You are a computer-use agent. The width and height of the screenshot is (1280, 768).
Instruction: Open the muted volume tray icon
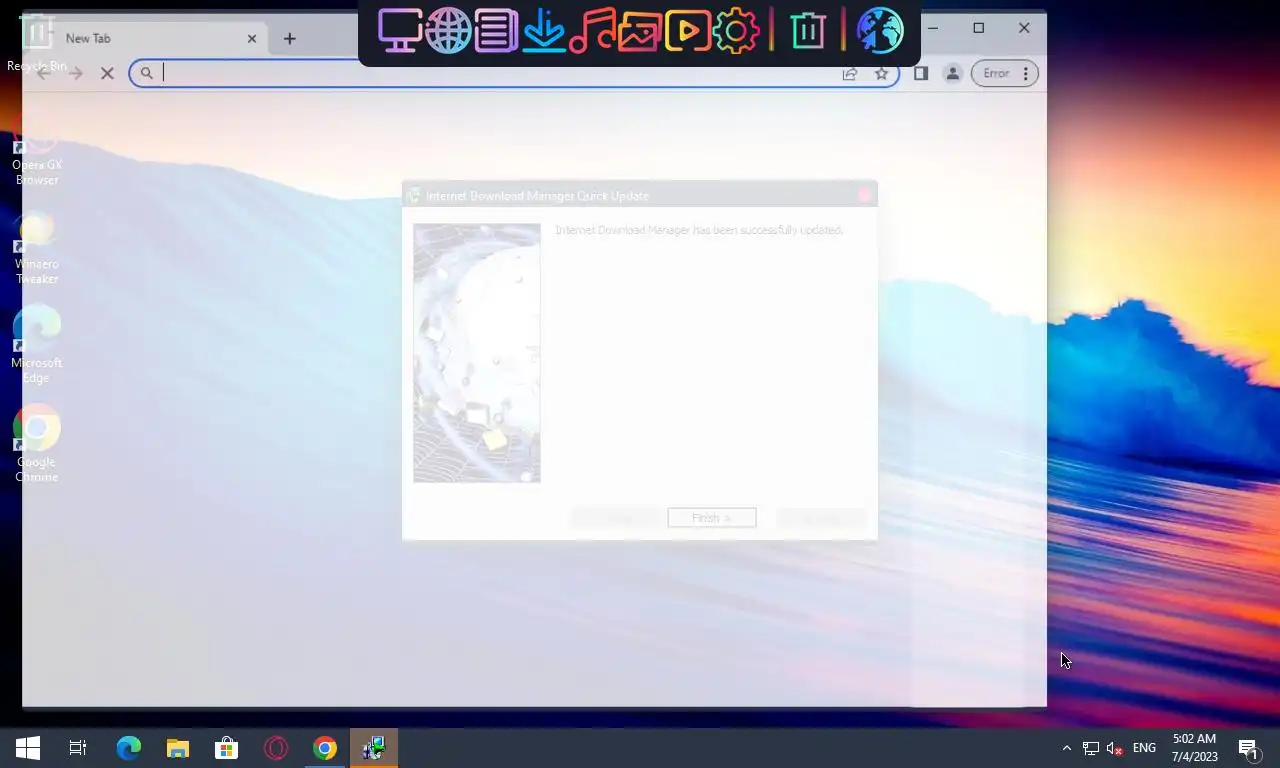[1115, 748]
